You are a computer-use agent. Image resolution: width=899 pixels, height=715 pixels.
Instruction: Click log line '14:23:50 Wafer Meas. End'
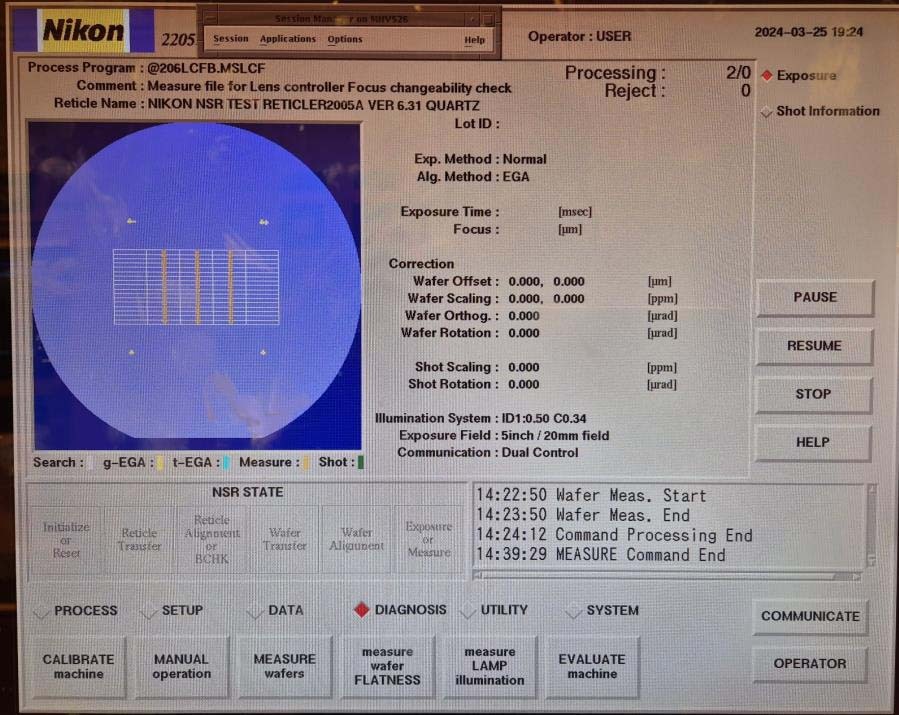583,515
